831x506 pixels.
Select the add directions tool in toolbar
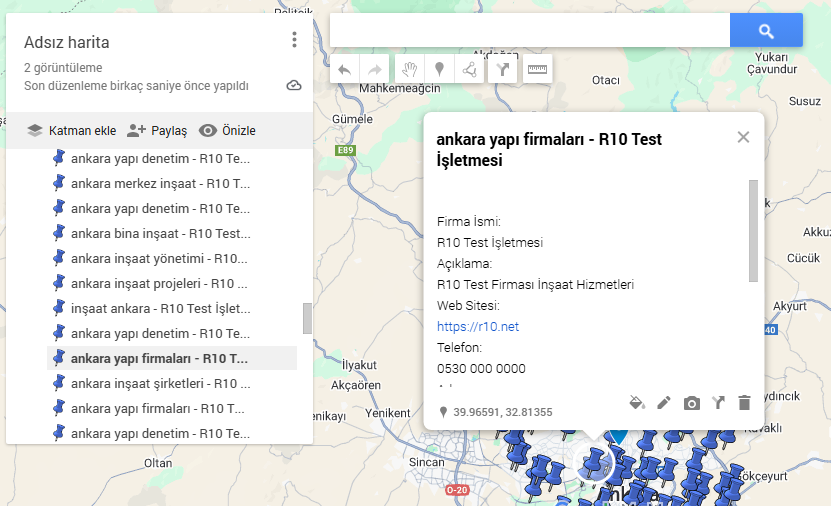tap(502, 69)
